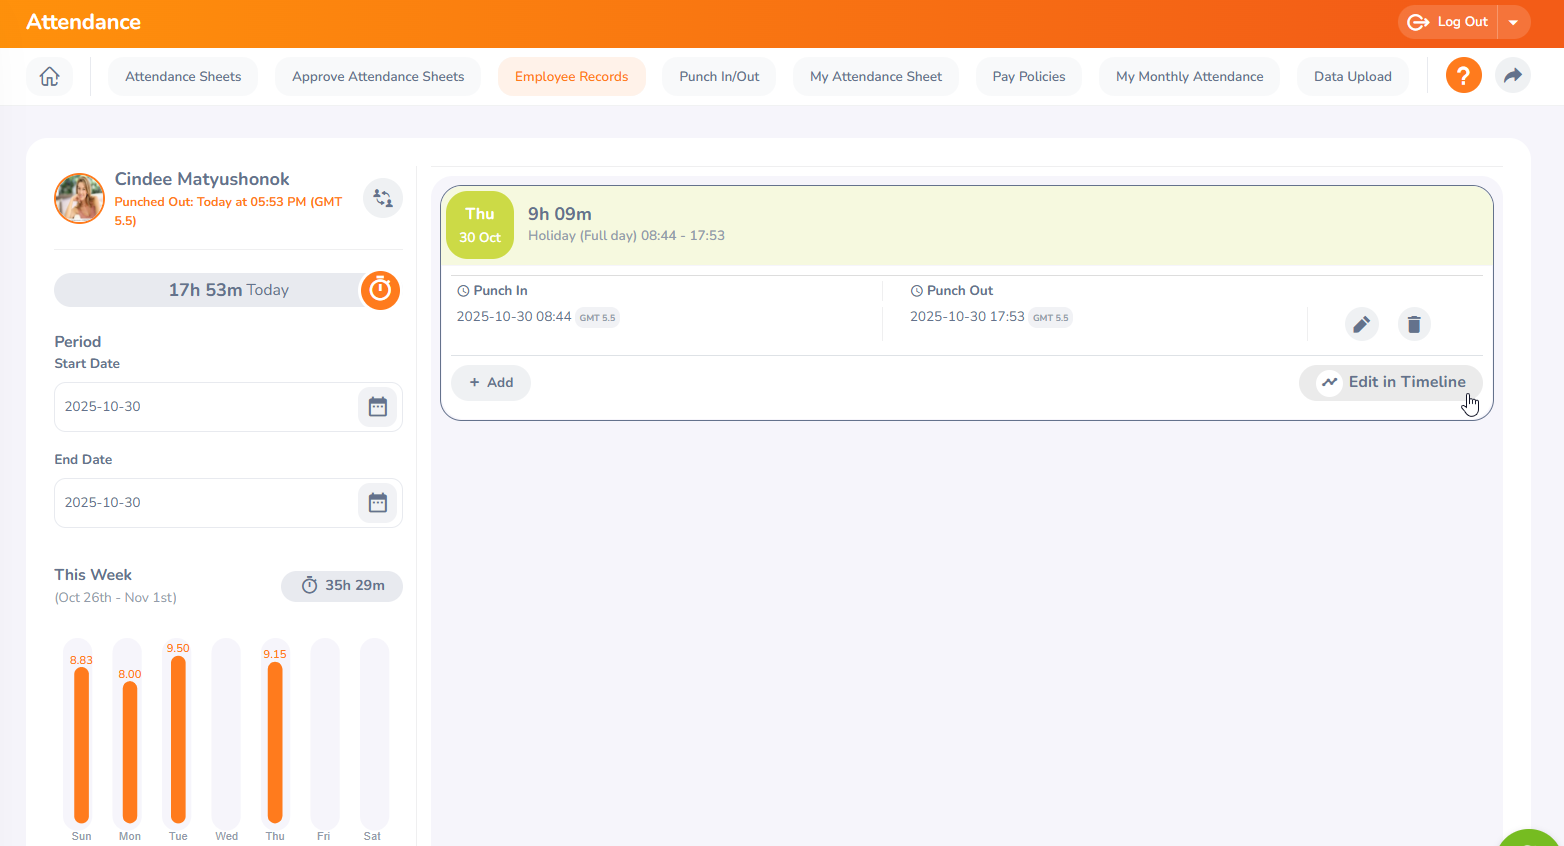The height and width of the screenshot is (846, 1564).
Task: Click Cindee Matyushonok's profile photo
Action: point(79,198)
